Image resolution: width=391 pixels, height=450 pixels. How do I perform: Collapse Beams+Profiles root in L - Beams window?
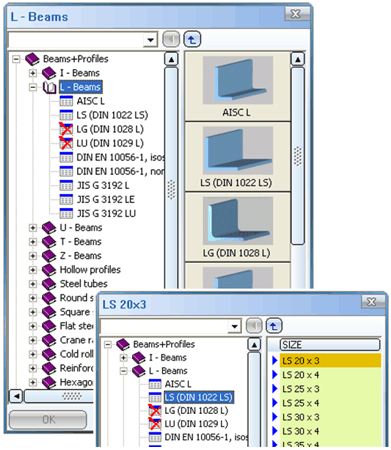16,59
